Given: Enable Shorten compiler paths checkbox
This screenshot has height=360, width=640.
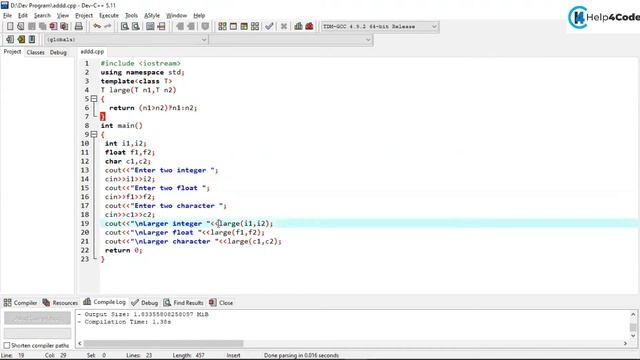Looking at the screenshot, I should point(7,346).
